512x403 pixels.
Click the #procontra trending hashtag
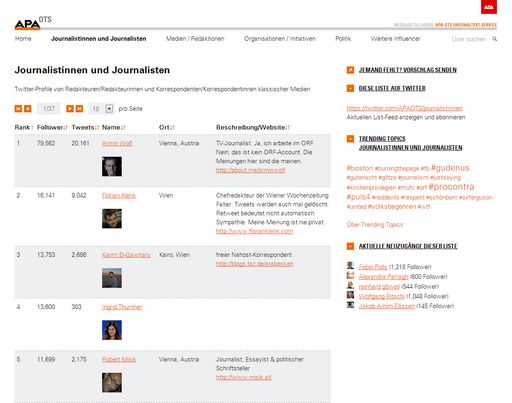pos(451,186)
